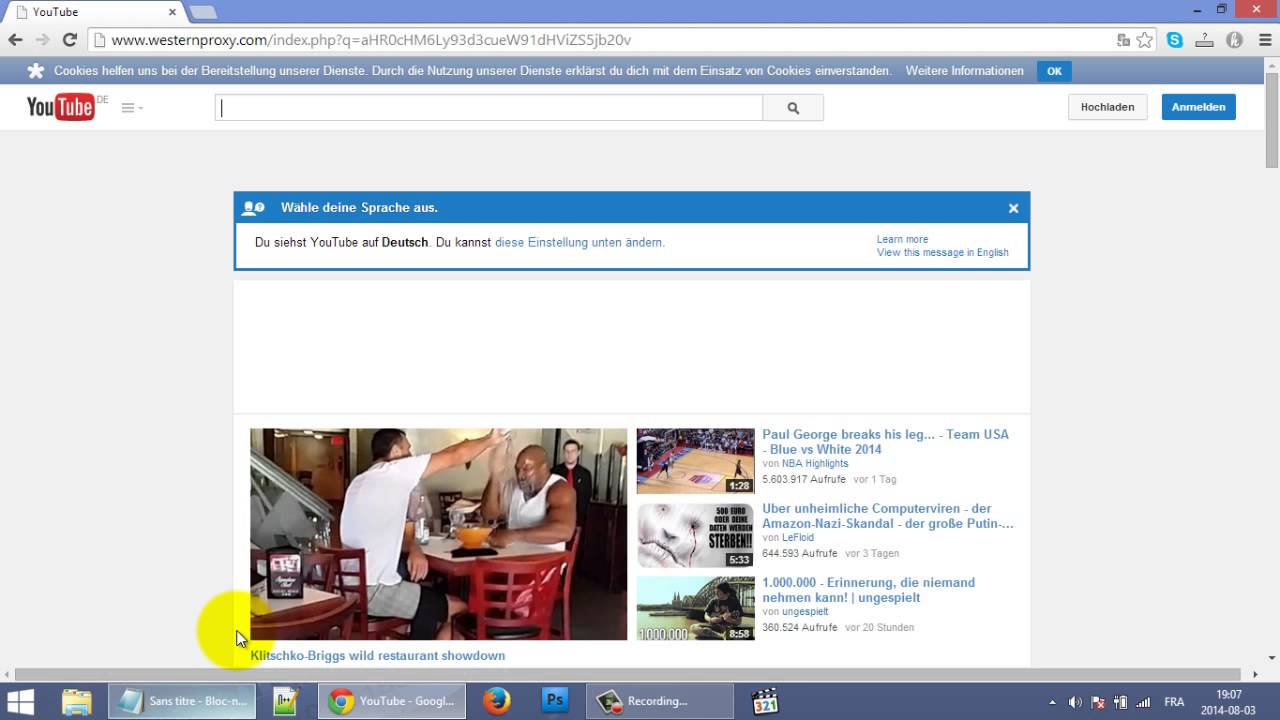
Task: Click the question-mark extension icon in toolbar
Action: tap(1205, 40)
